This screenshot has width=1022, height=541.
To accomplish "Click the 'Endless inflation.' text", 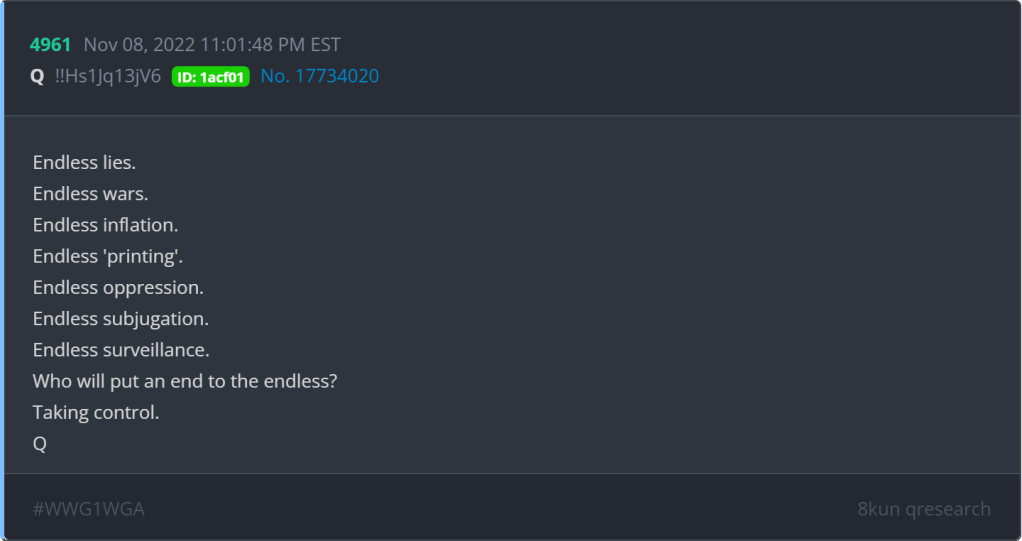I will coord(105,225).
